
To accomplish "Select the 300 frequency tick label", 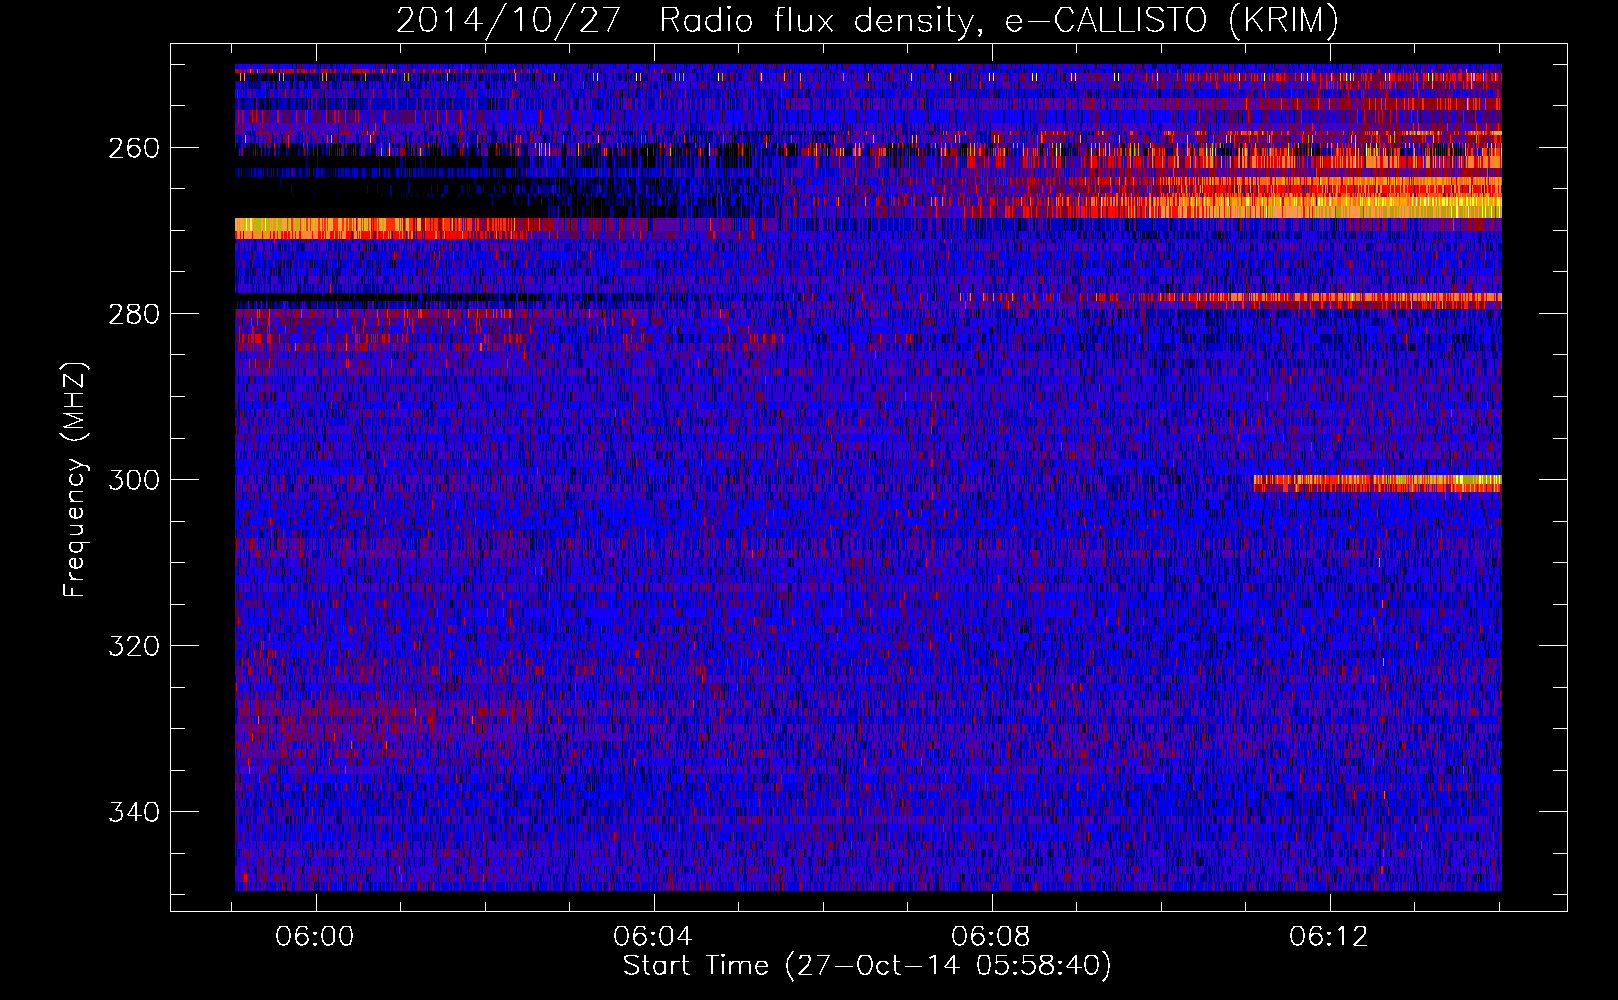I will [134, 480].
